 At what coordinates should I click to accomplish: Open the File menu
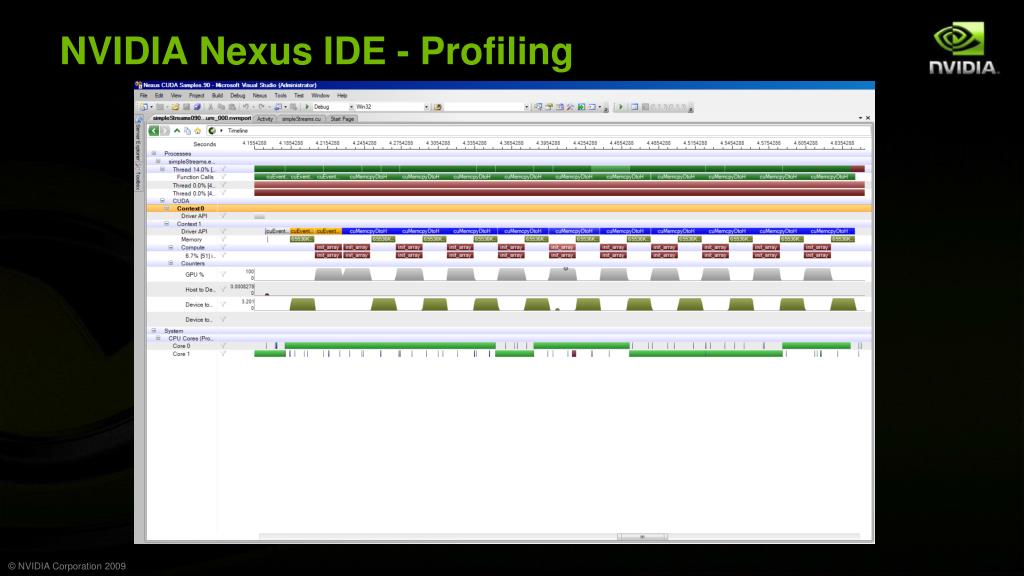point(144,95)
